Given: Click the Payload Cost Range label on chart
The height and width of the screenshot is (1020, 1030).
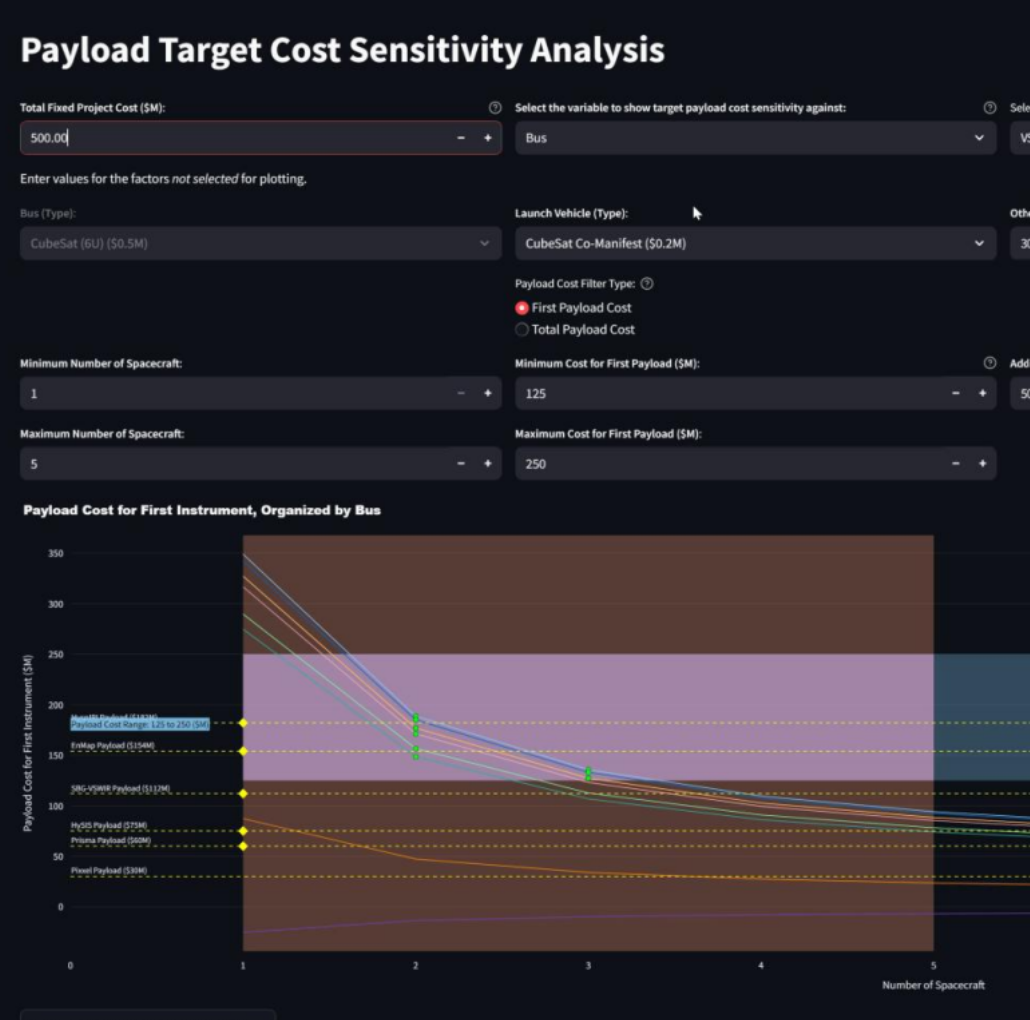Looking at the screenshot, I should pyautogui.click(x=140, y=724).
